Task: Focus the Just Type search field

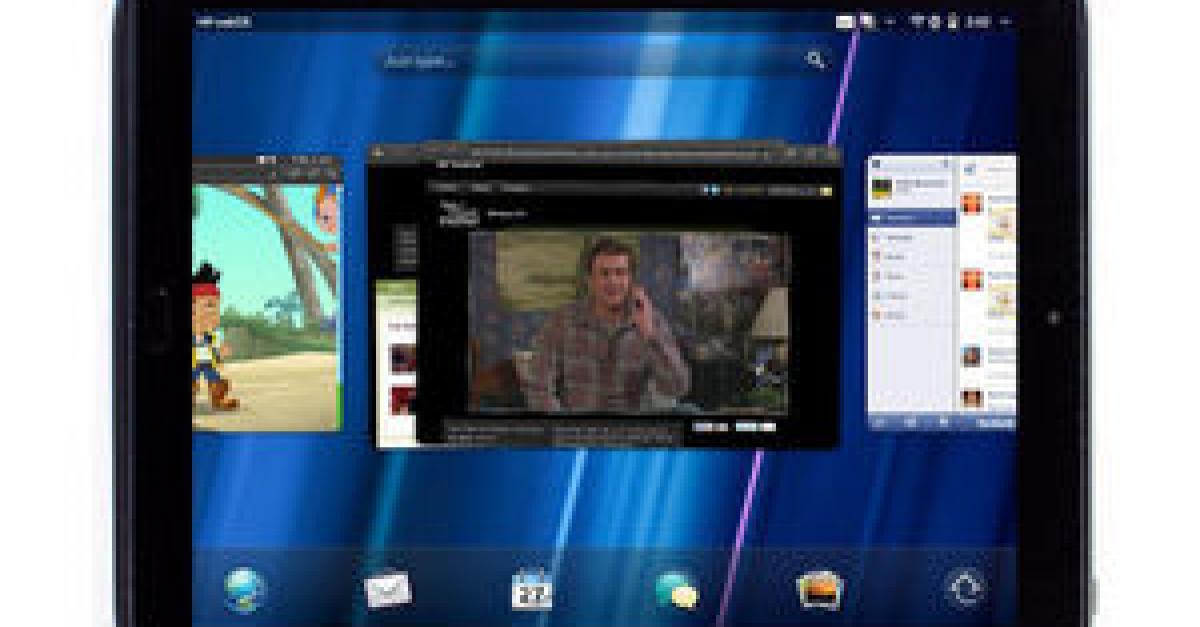Action: (x=605, y=60)
